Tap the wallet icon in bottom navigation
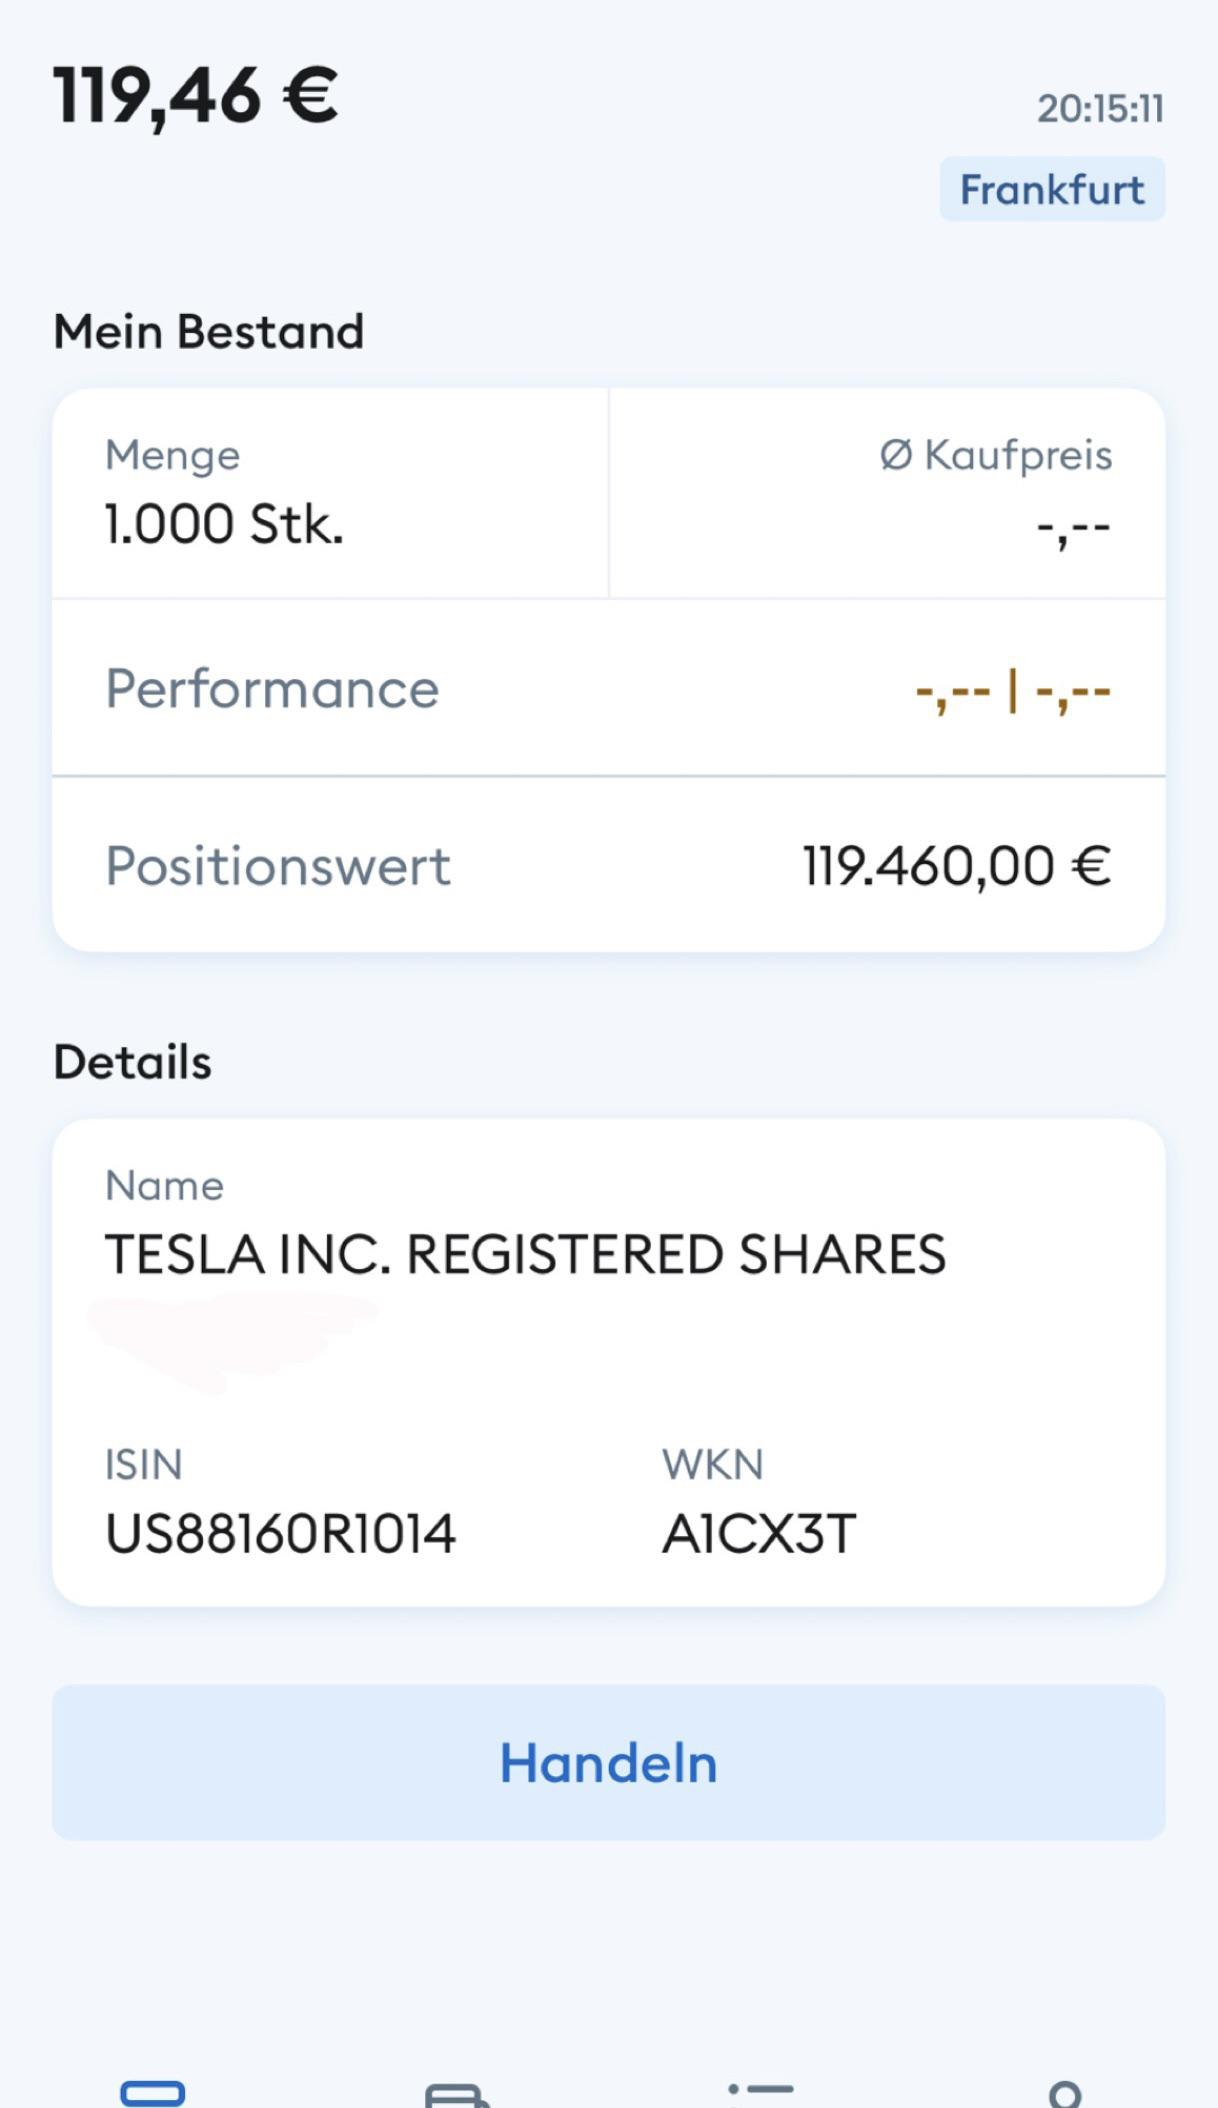The image size is (1218, 2108). click(x=457, y=2094)
